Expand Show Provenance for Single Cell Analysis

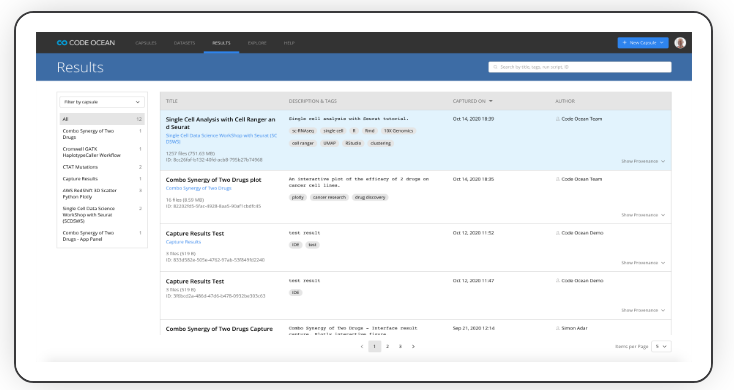click(x=643, y=161)
